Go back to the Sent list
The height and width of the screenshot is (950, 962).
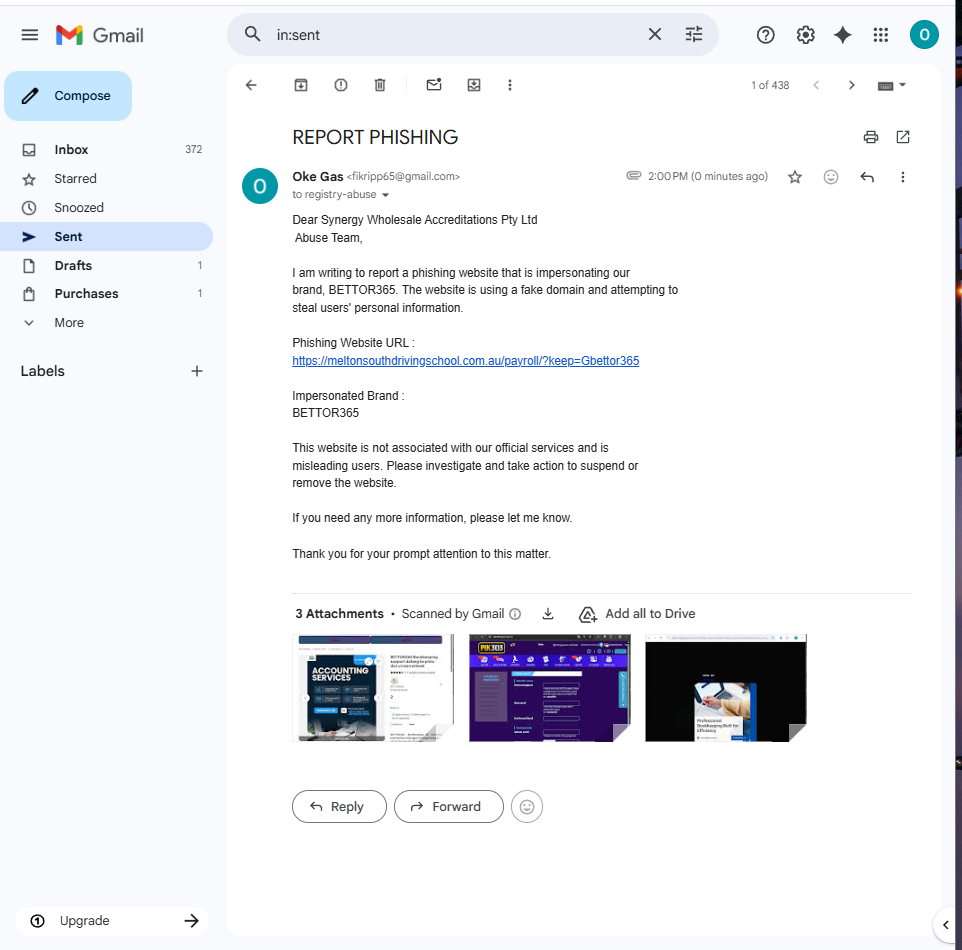coord(251,85)
